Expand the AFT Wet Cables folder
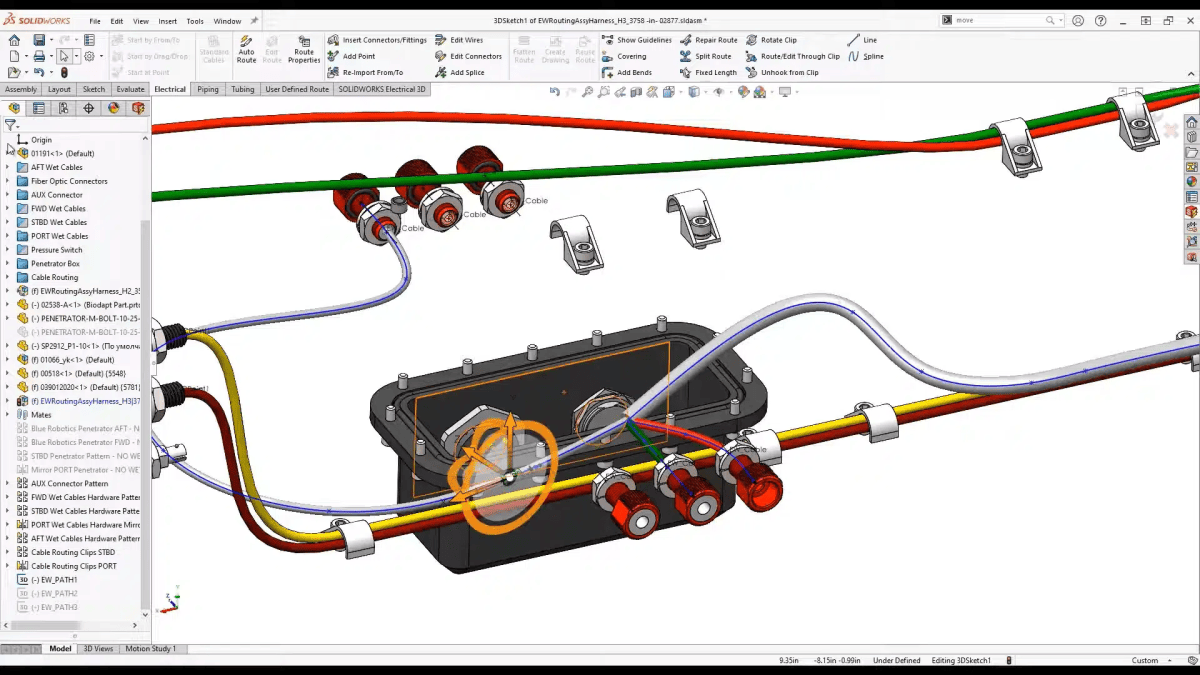Screen dimensions: 1200x675 pos(8,167)
